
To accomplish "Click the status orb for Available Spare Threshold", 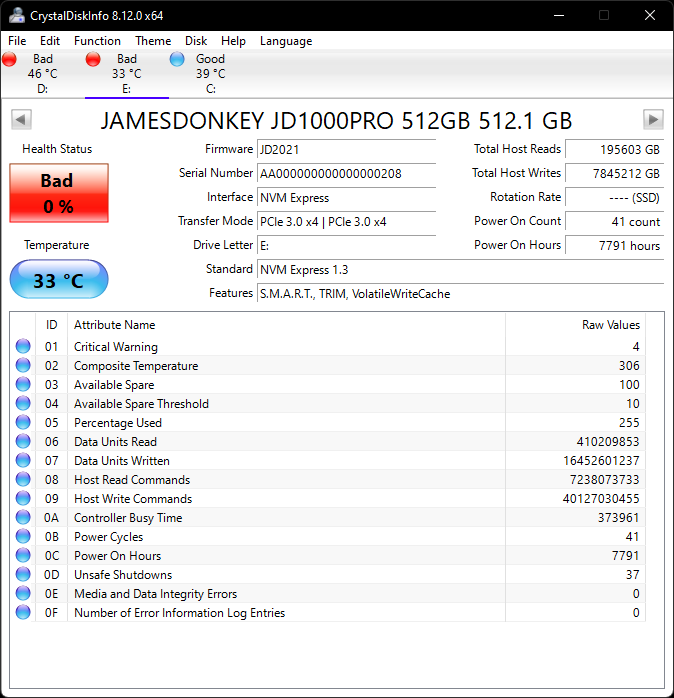I will (23, 403).
